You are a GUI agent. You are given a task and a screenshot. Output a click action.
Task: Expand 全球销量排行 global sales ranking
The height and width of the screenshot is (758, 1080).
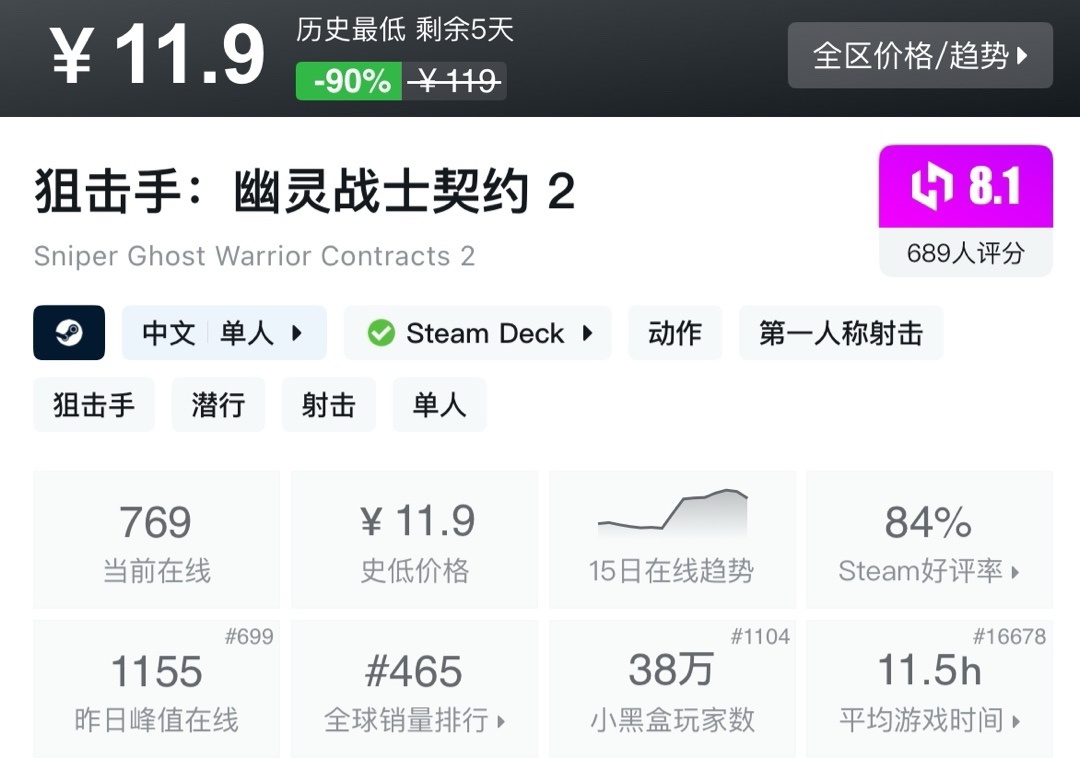(x=415, y=720)
